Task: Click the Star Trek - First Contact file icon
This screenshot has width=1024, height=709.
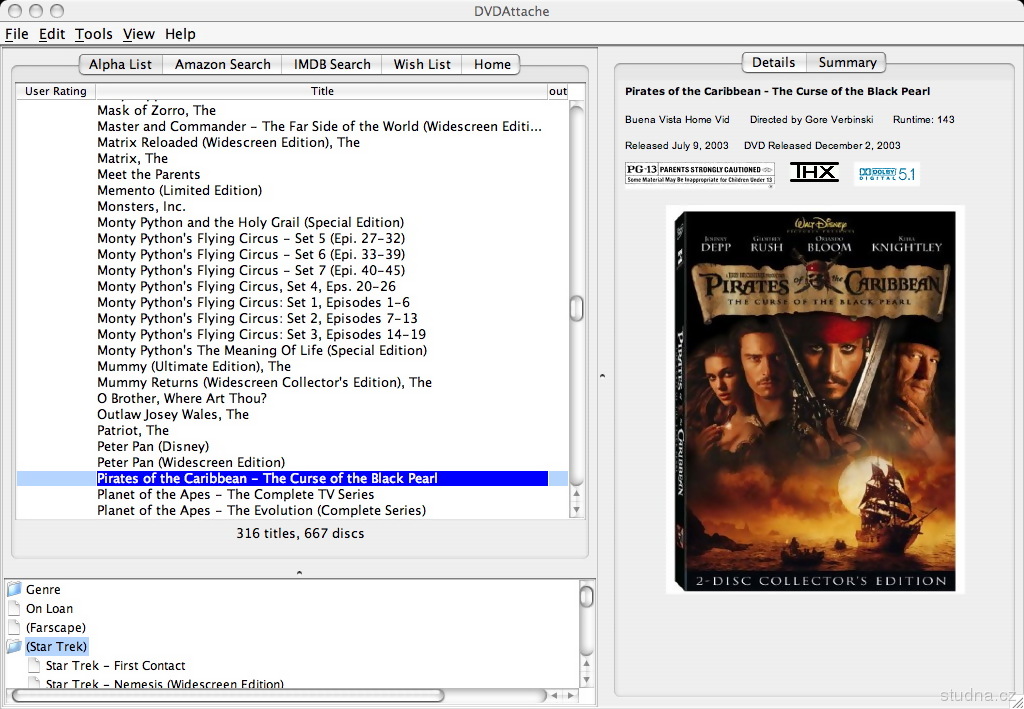Action: [34, 666]
